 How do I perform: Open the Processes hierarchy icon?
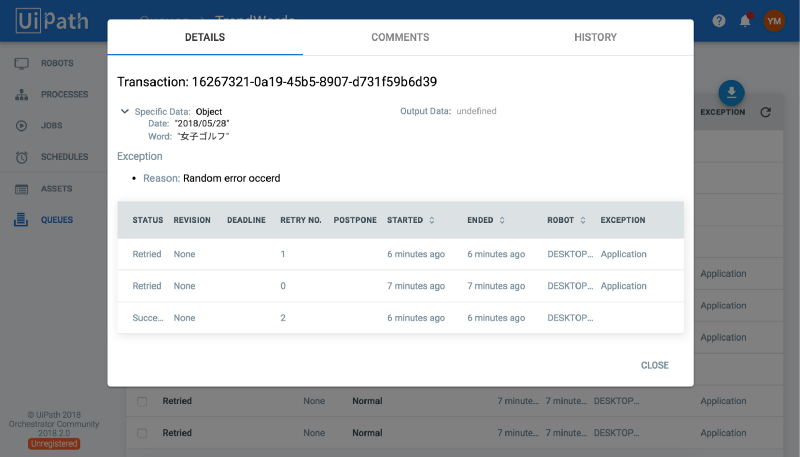tap(21, 94)
